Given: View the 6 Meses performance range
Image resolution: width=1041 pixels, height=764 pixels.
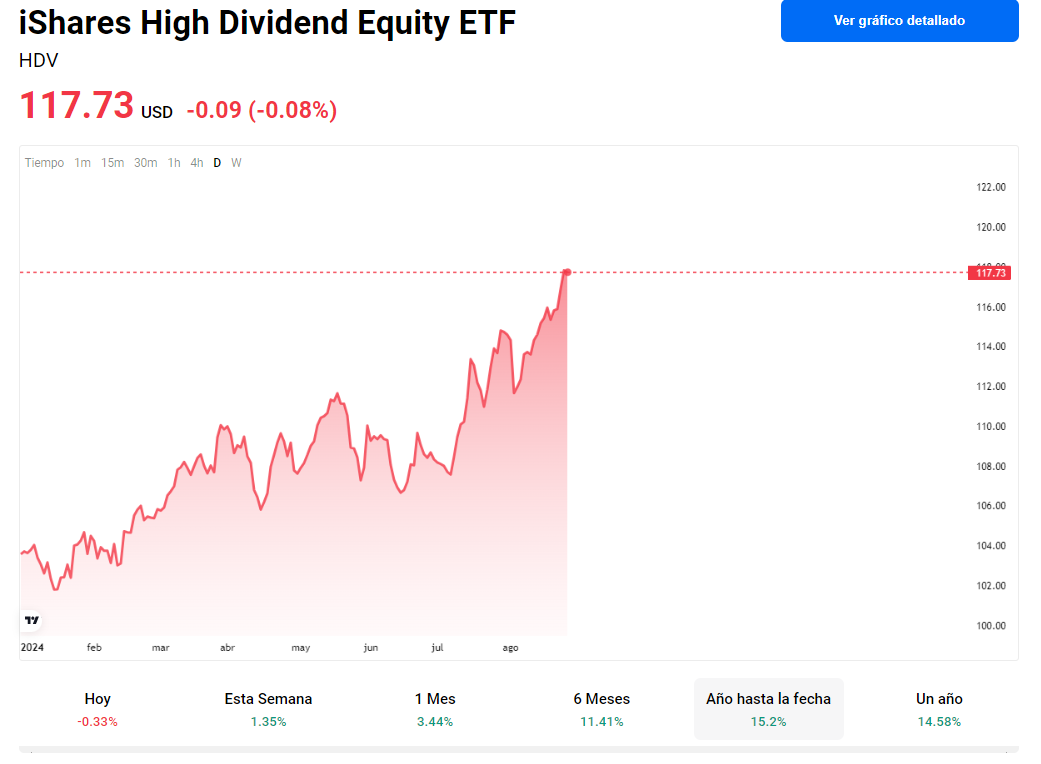Looking at the screenshot, I should click(x=602, y=709).
